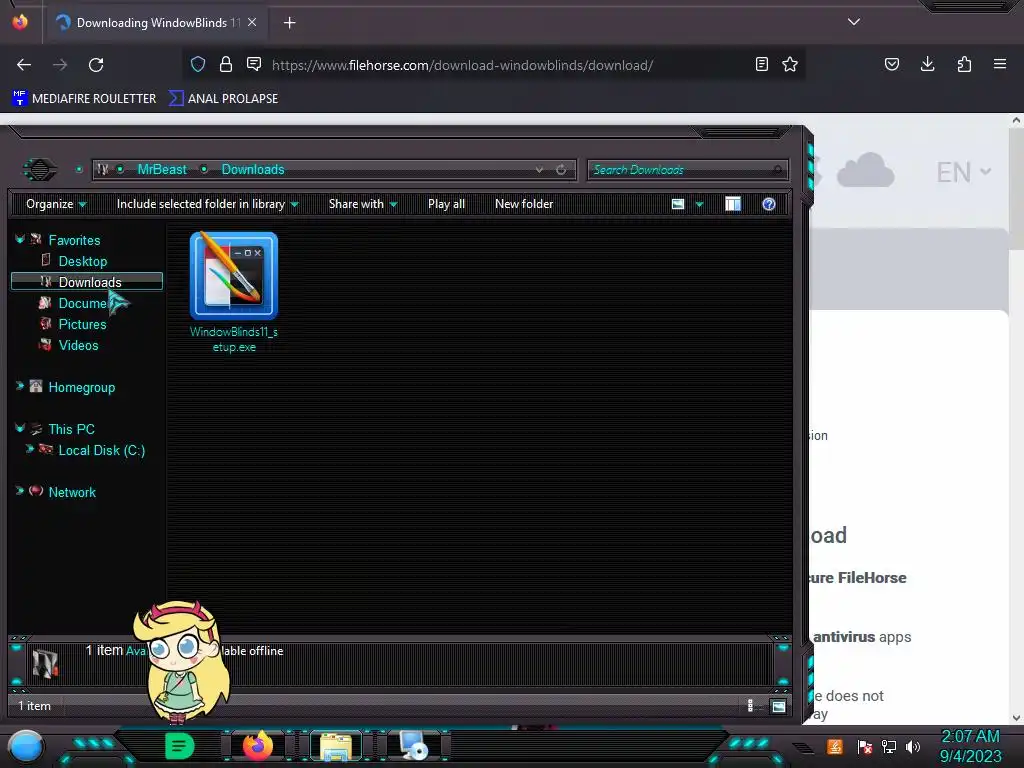Viewport: 1024px width, 768px height.
Task: Toggle the preview pane icon
Action: click(733, 204)
